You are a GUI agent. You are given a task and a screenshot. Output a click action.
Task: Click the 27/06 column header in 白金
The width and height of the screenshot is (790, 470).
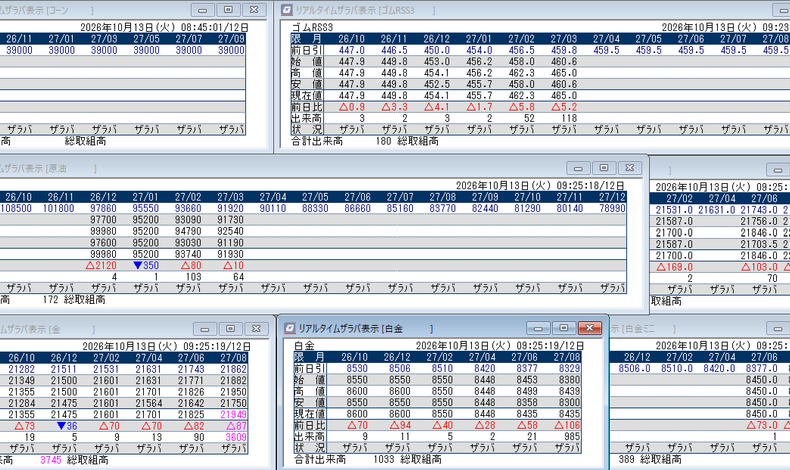[526, 357]
